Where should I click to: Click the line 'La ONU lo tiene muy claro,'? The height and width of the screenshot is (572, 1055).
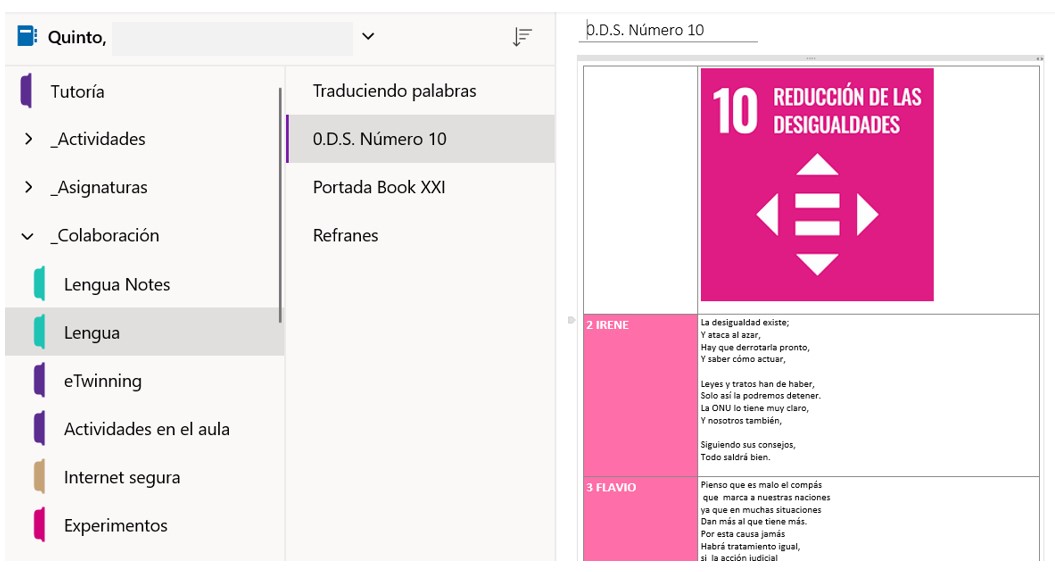coord(754,408)
